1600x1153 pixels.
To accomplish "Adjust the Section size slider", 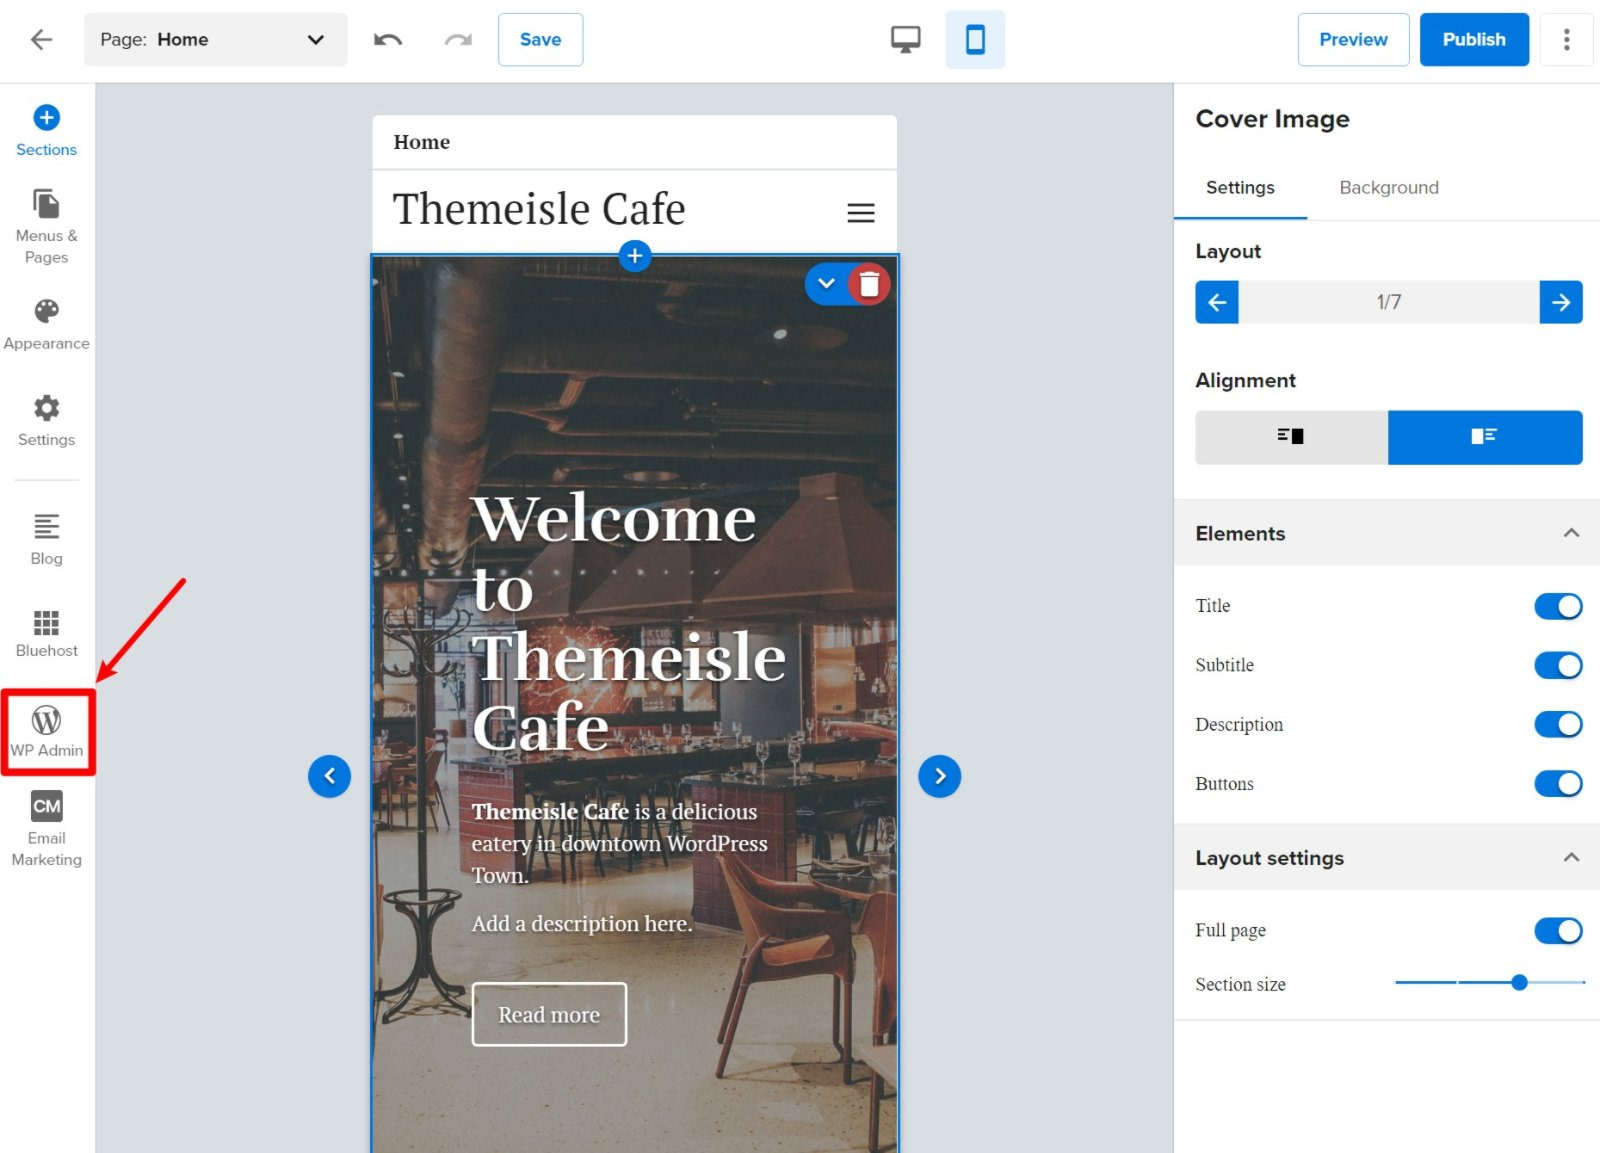I will pos(1518,983).
